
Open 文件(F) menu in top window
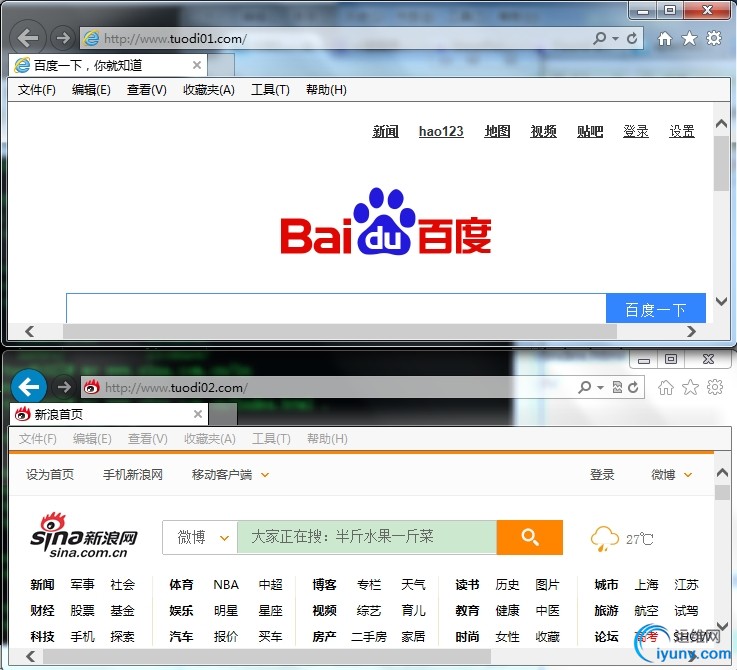pyautogui.click(x=37, y=90)
